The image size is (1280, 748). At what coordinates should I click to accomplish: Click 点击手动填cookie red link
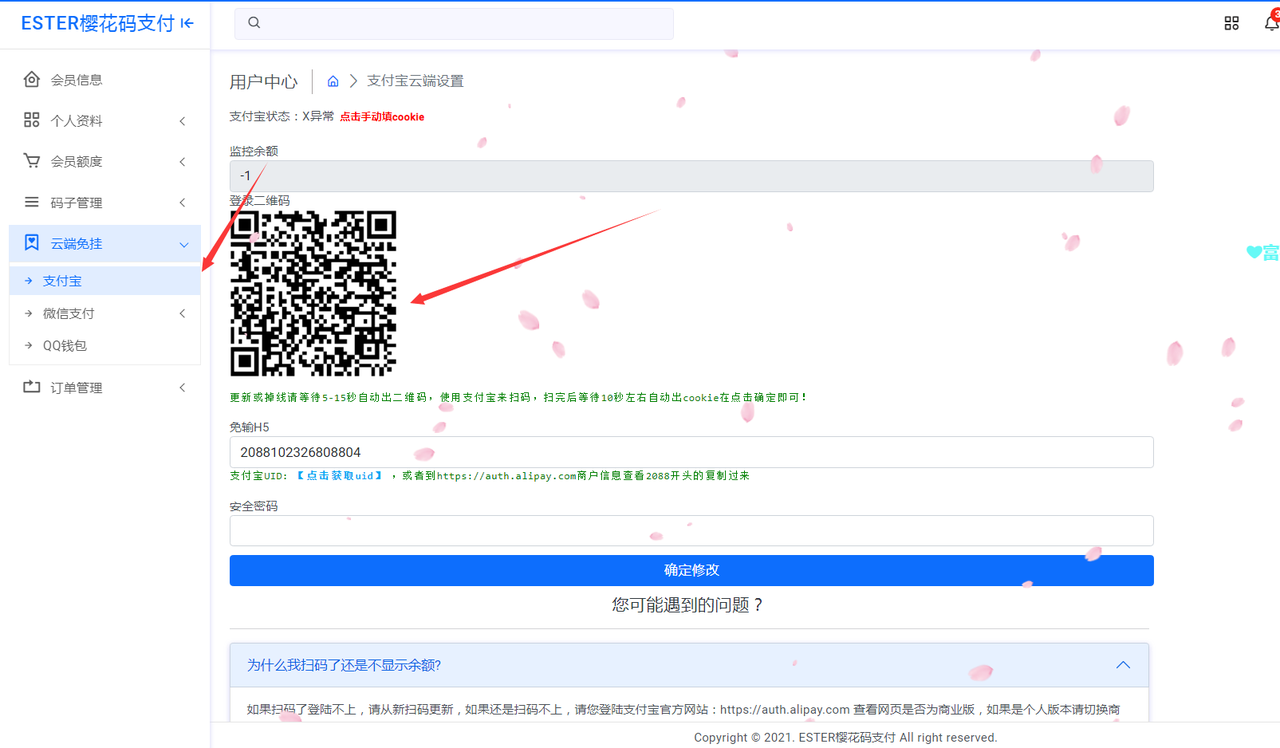coord(382,117)
